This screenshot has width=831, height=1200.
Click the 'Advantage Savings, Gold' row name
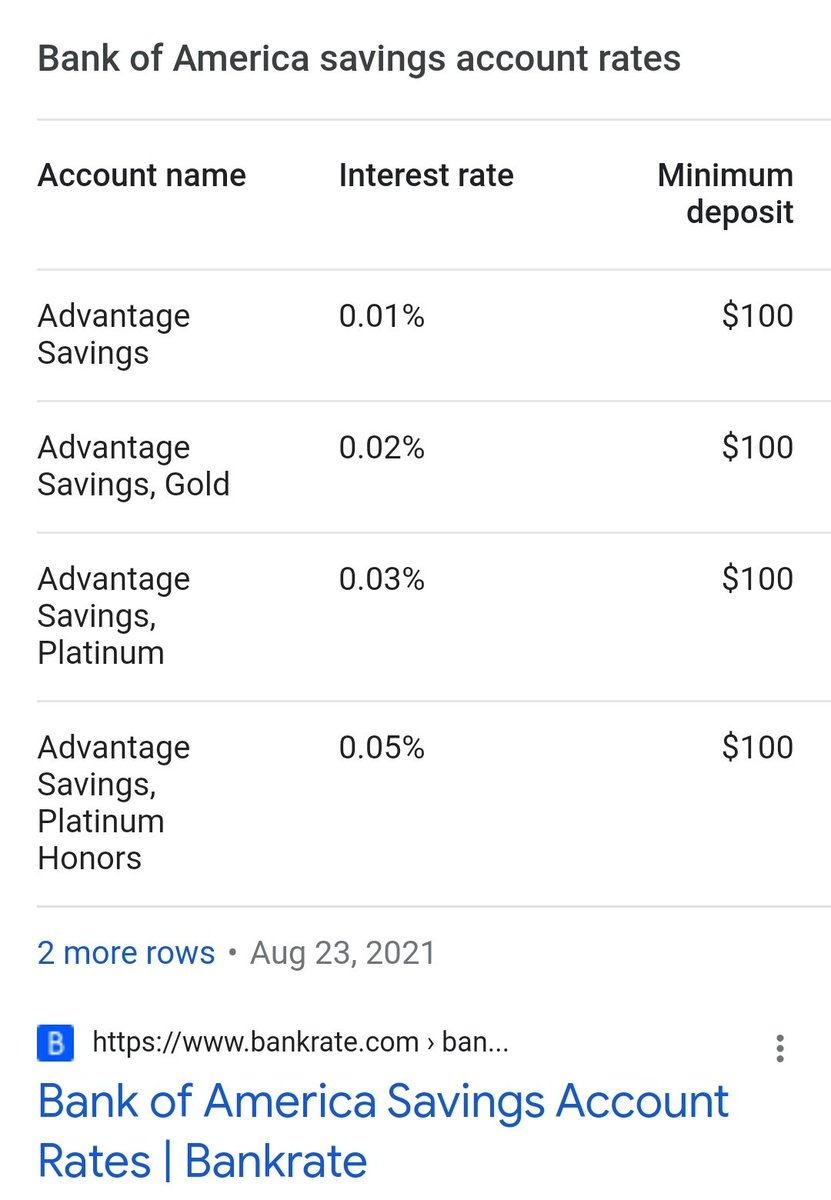click(134, 466)
